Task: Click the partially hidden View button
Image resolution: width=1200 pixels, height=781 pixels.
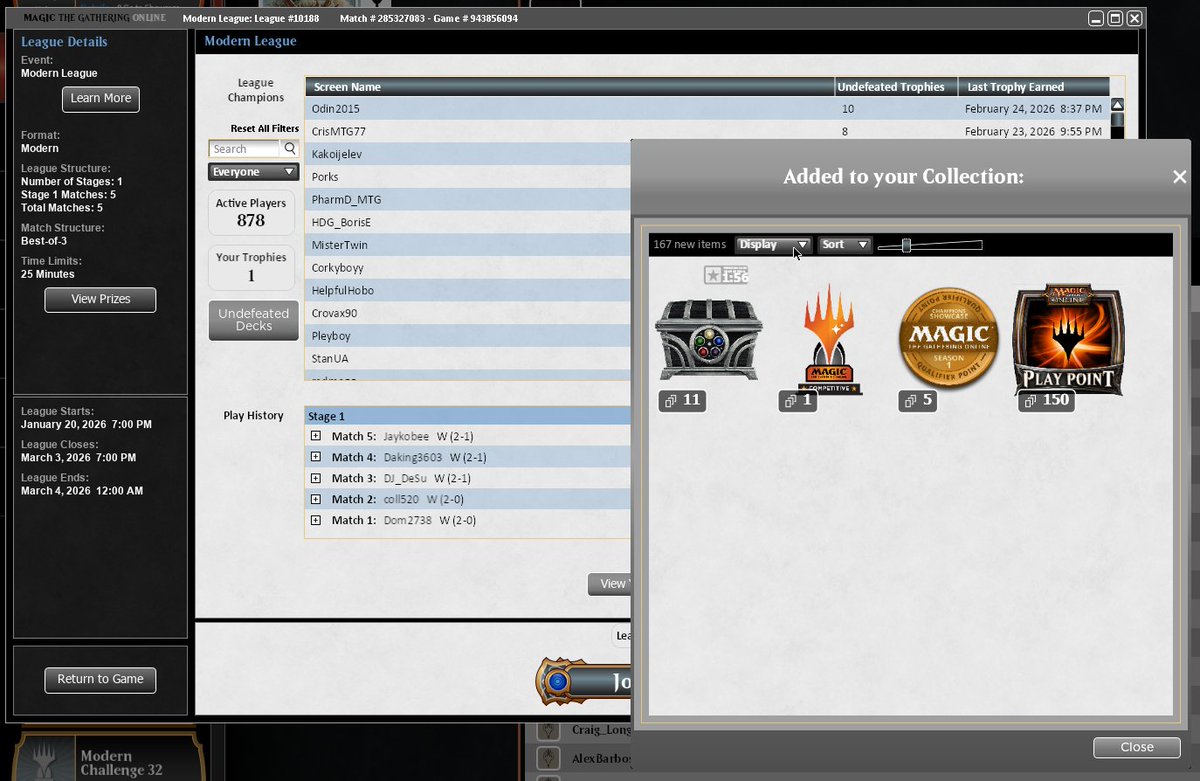Action: pyautogui.click(x=610, y=584)
